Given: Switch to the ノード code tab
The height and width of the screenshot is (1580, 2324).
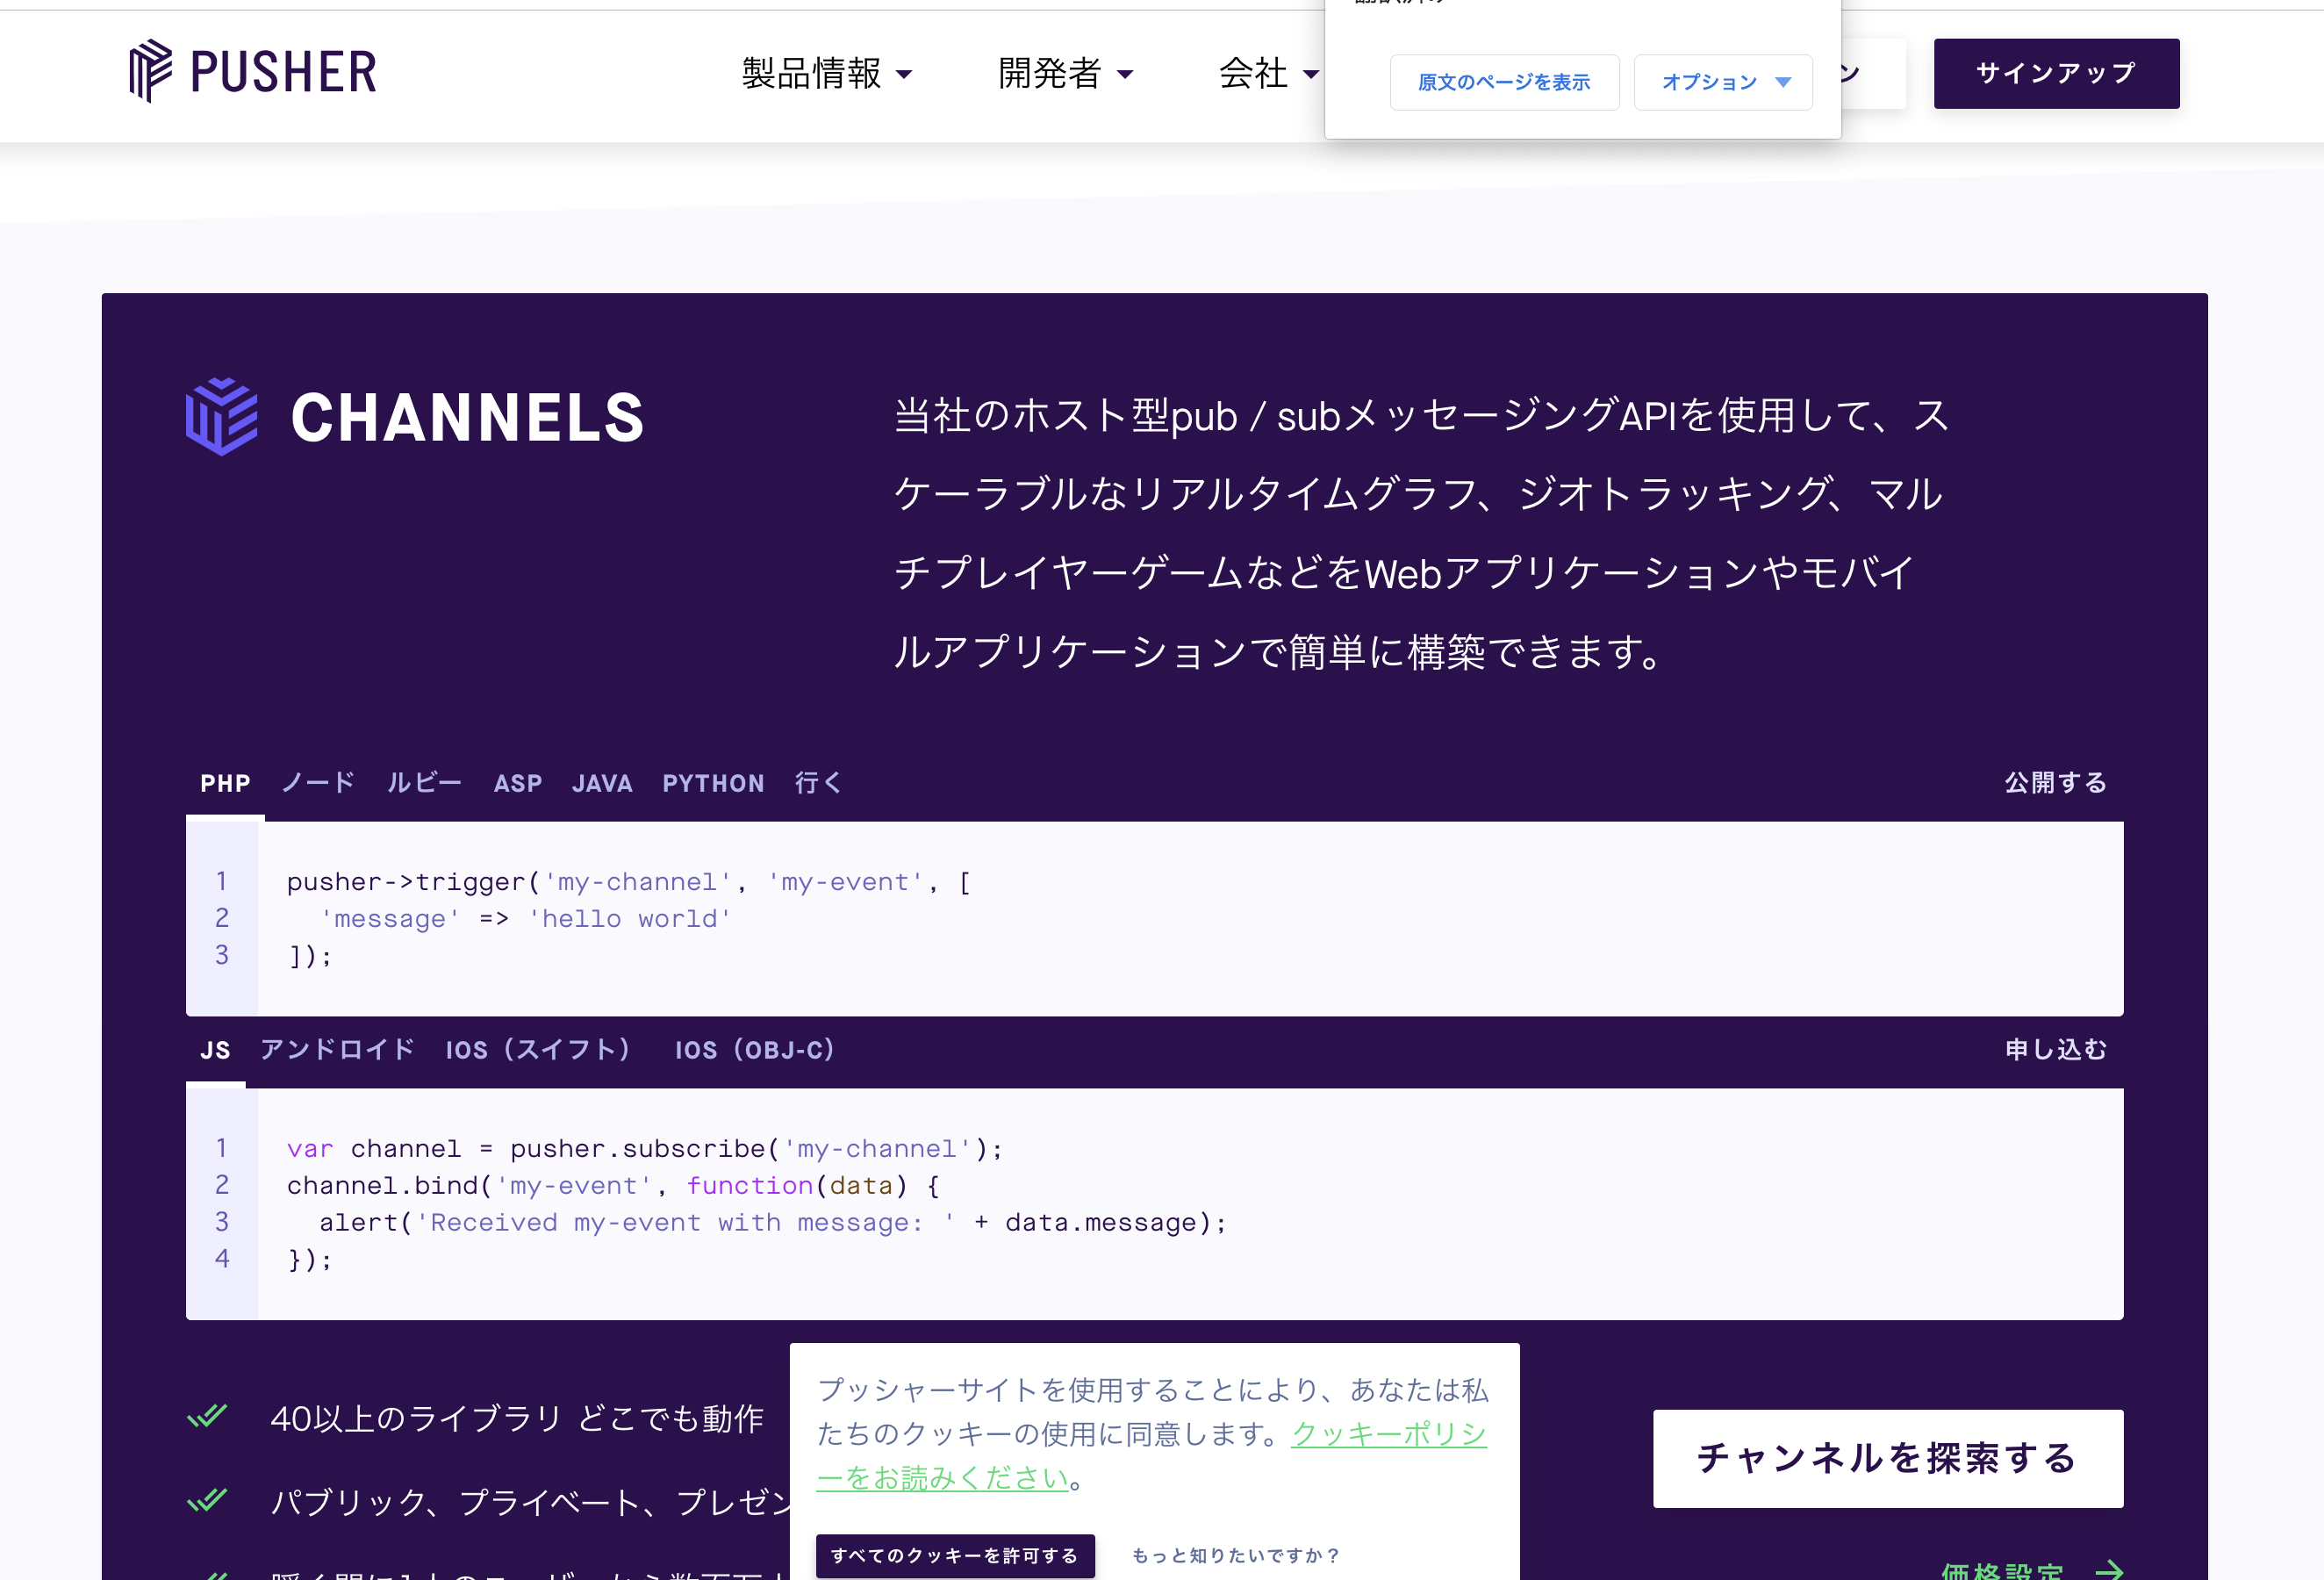Looking at the screenshot, I should (x=318, y=783).
